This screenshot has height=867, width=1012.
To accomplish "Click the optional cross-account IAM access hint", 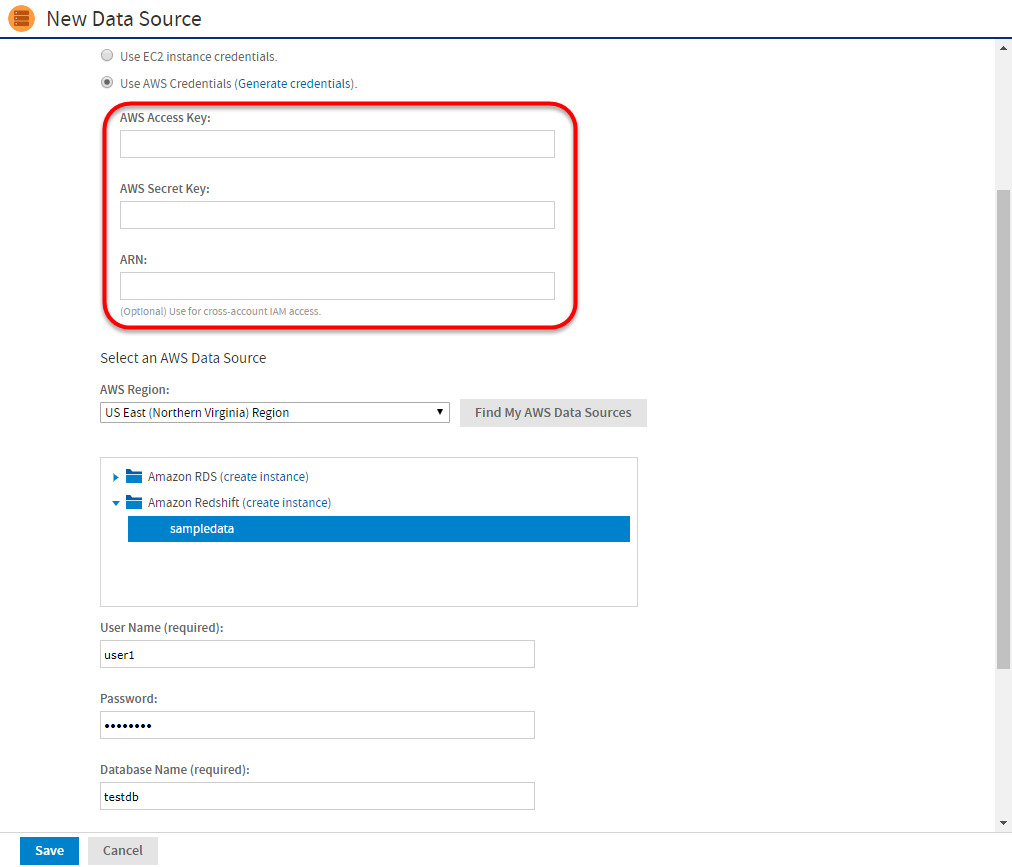I will coord(220,311).
